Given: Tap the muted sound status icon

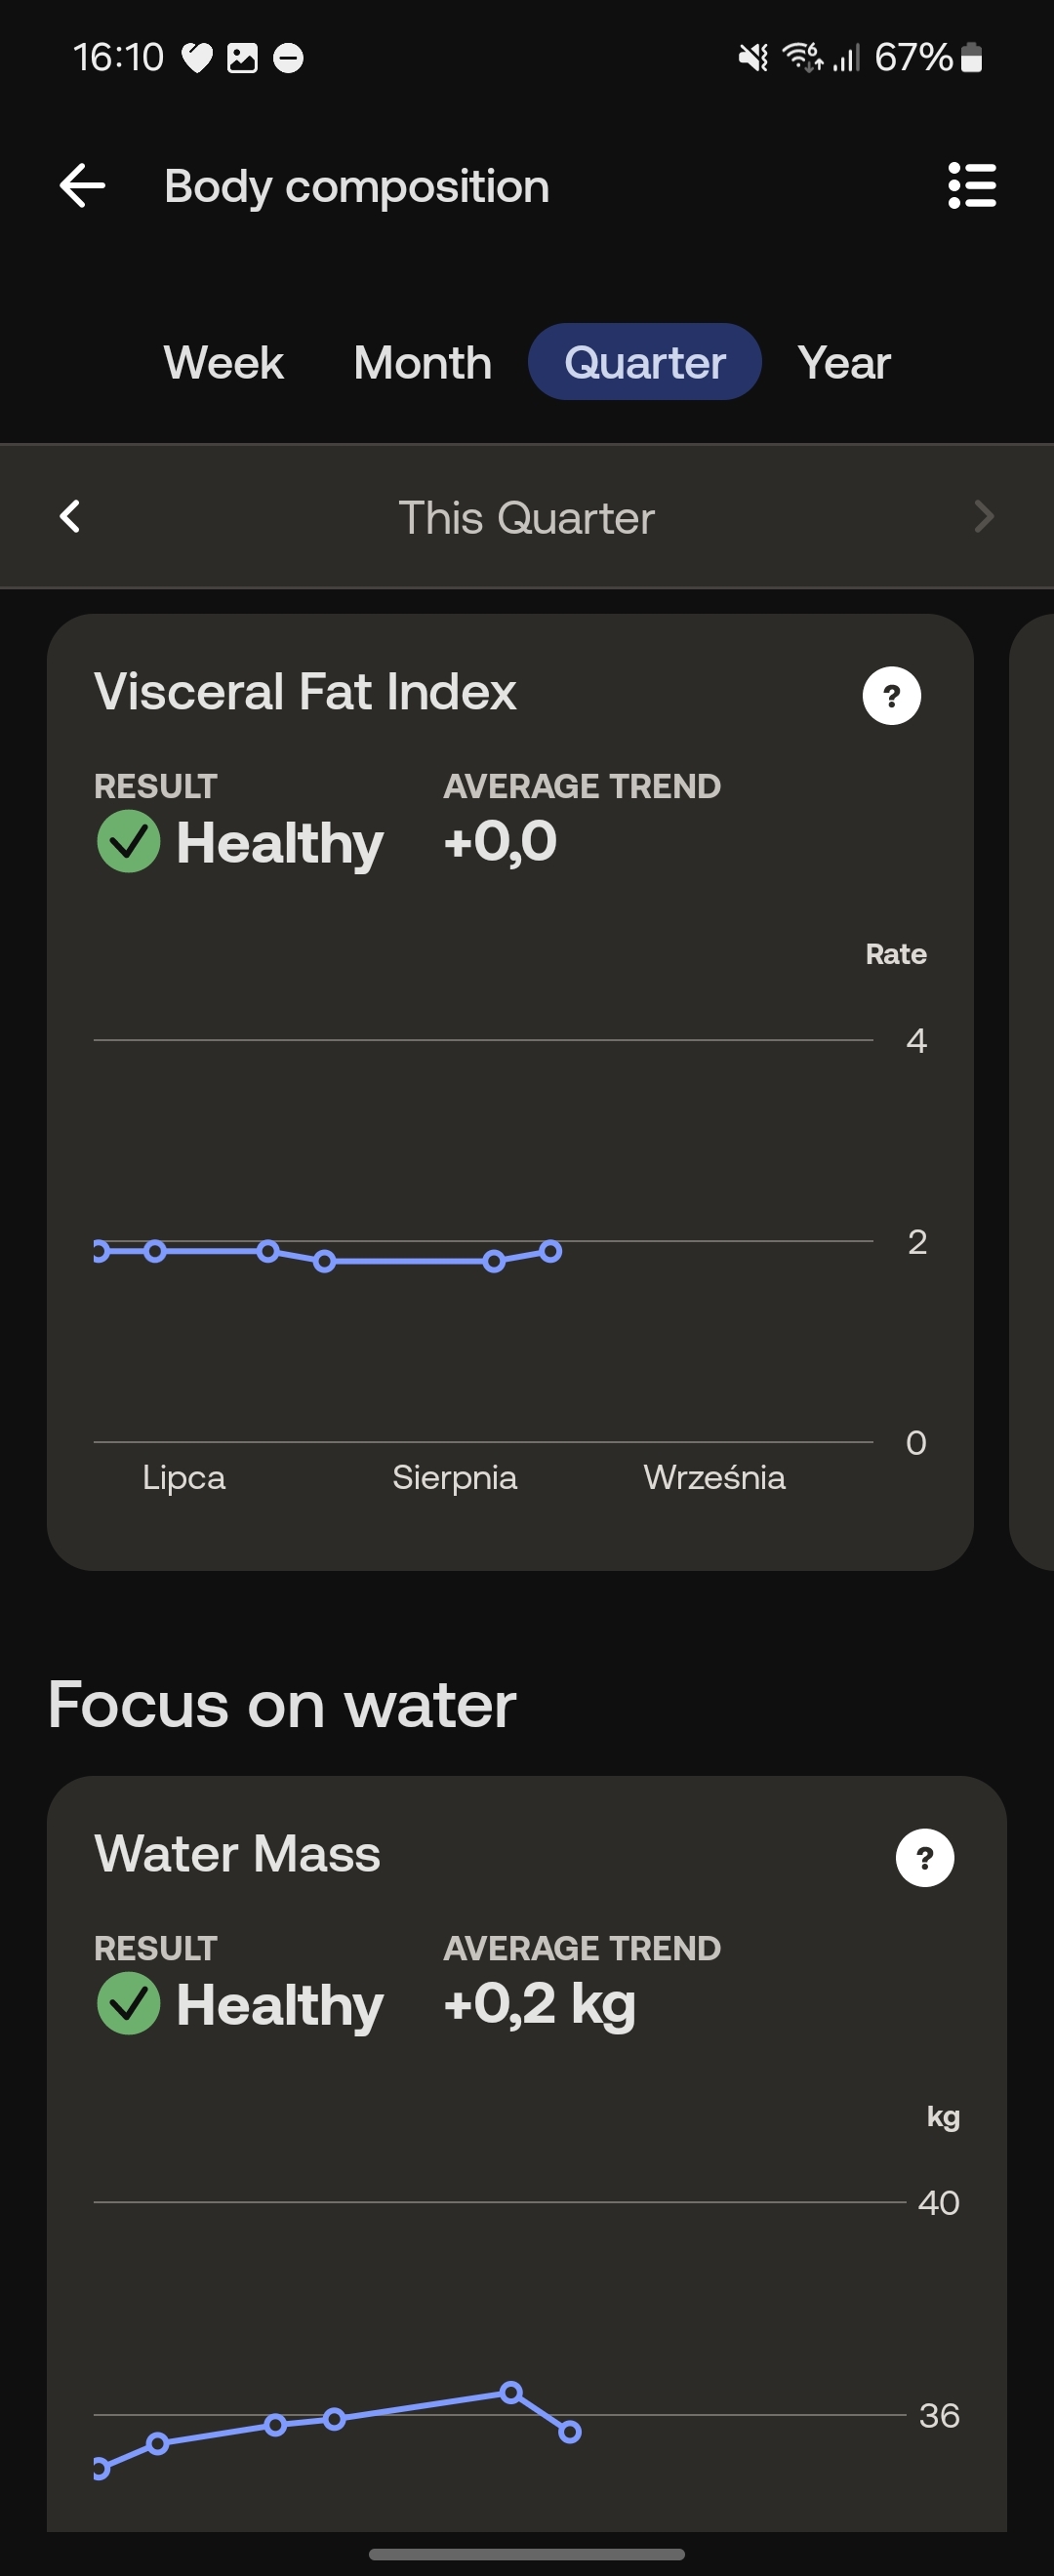Looking at the screenshot, I should [x=753, y=58].
